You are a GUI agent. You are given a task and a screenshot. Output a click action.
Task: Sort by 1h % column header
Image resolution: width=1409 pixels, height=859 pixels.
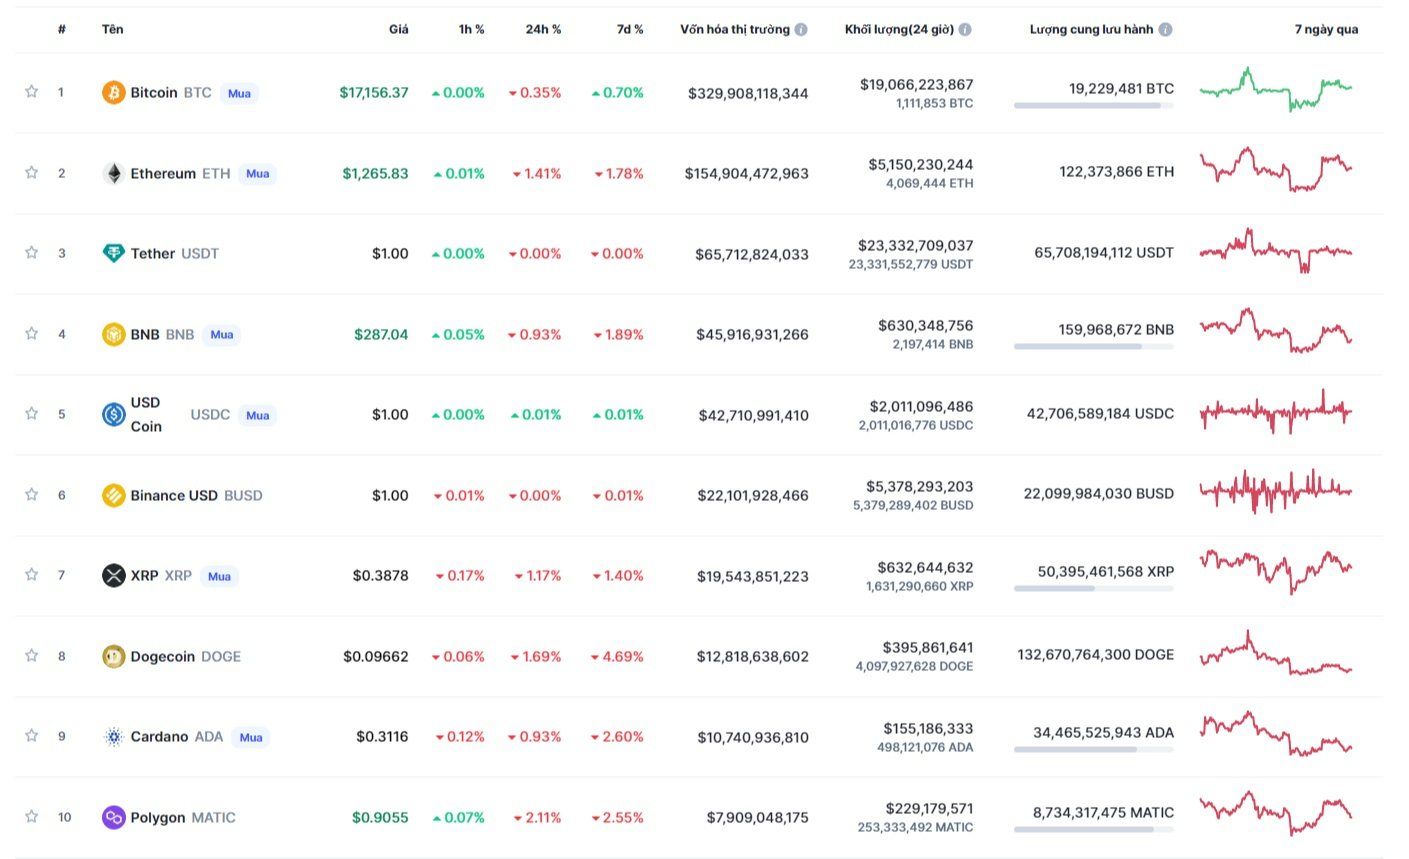pyautogui.click(x=472, y=29)
